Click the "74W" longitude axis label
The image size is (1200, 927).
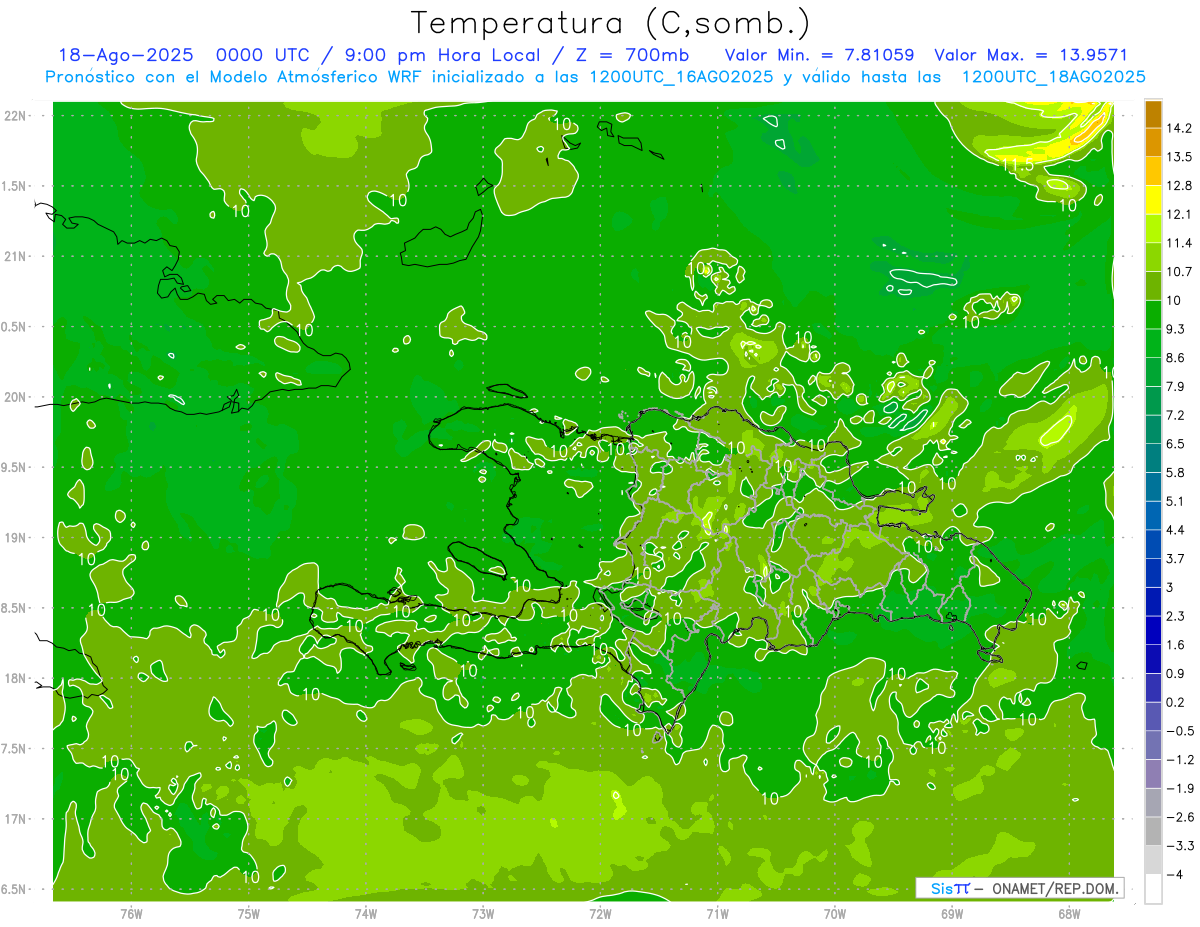(366, 913)
